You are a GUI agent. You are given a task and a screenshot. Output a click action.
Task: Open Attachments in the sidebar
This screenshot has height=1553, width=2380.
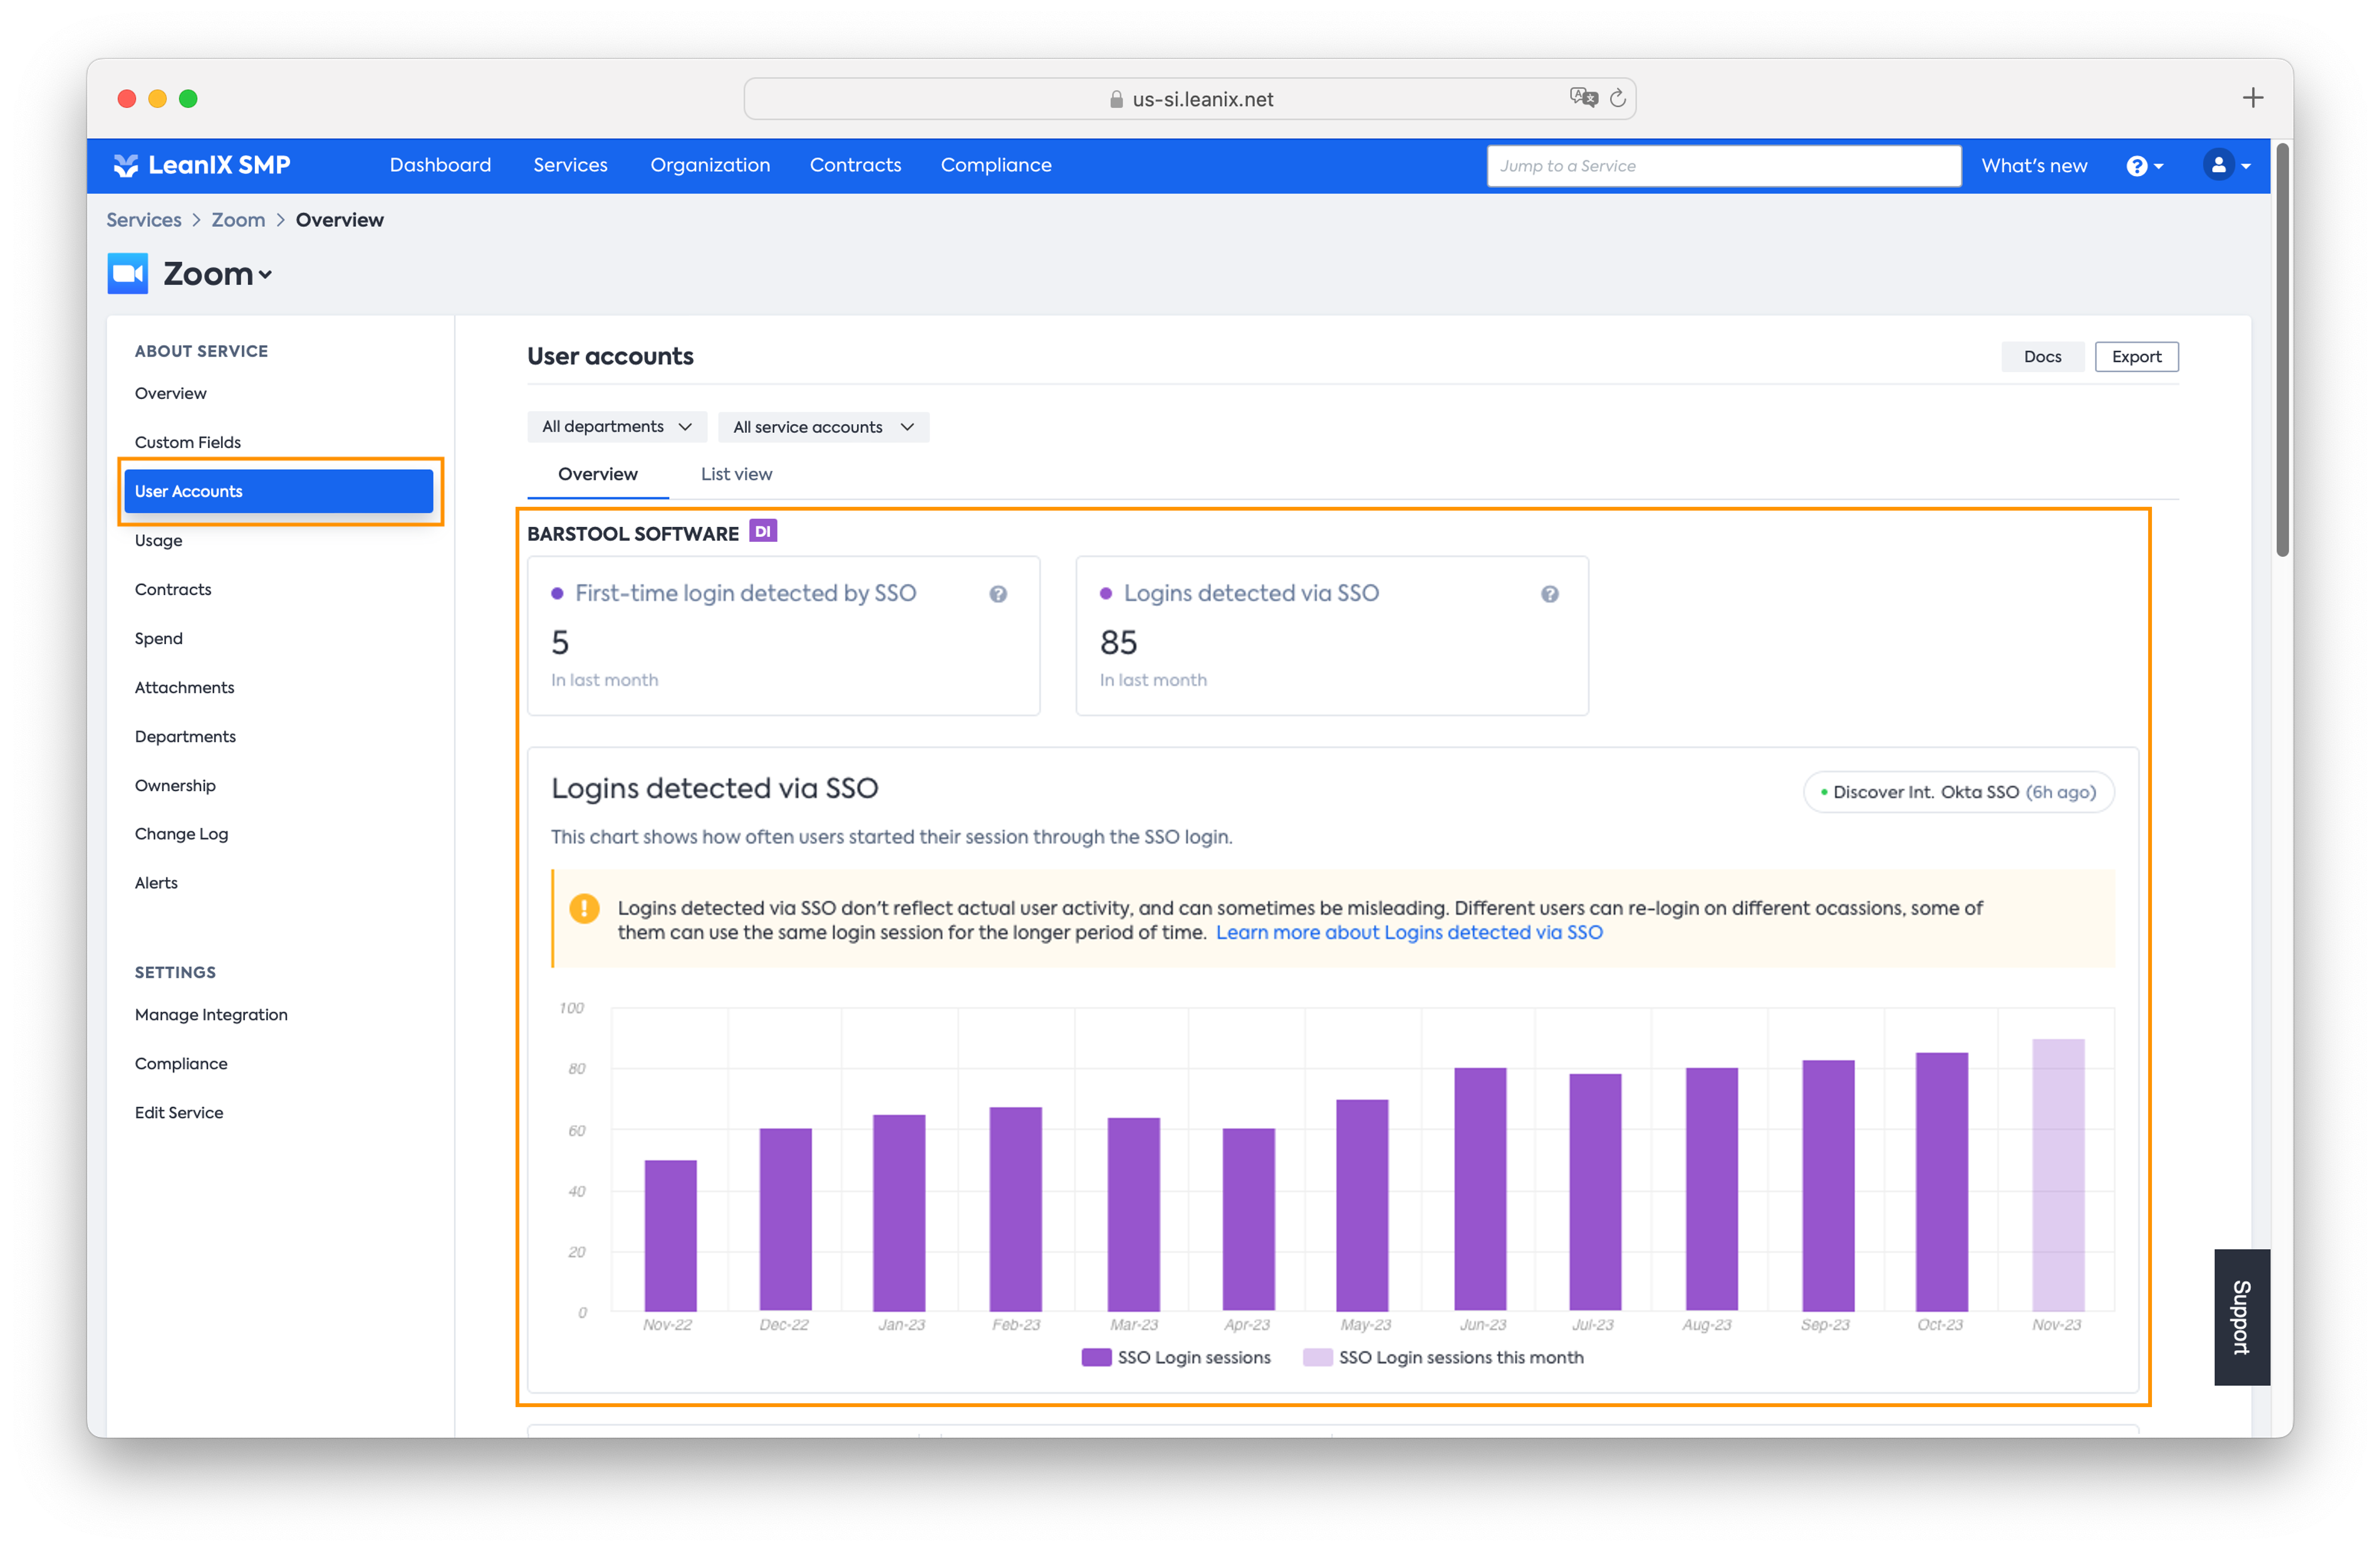click(x=185, y=687)
